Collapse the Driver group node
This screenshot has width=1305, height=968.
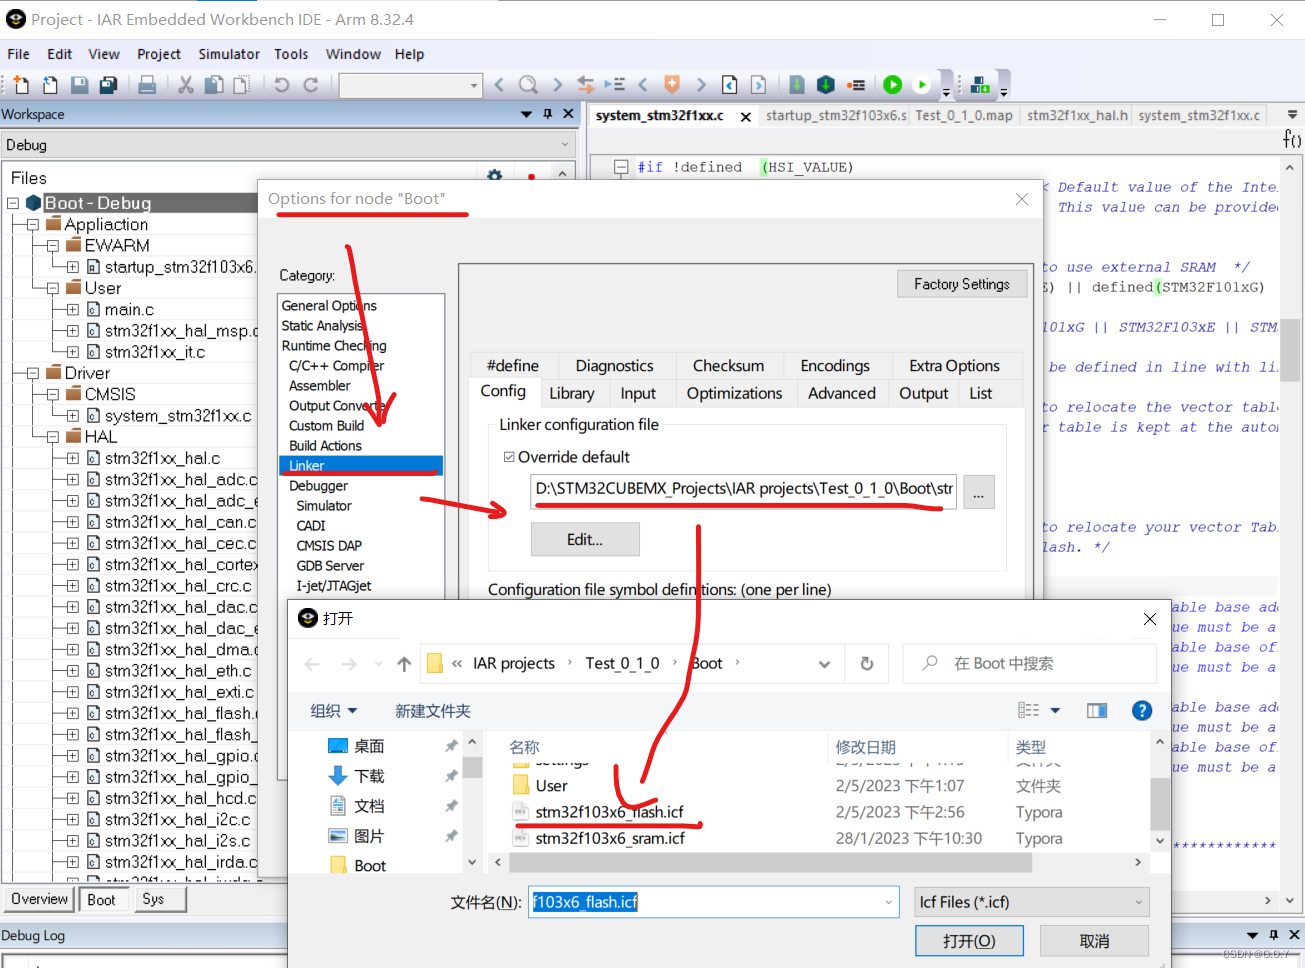pyautogui.click(x=32, y=372)
